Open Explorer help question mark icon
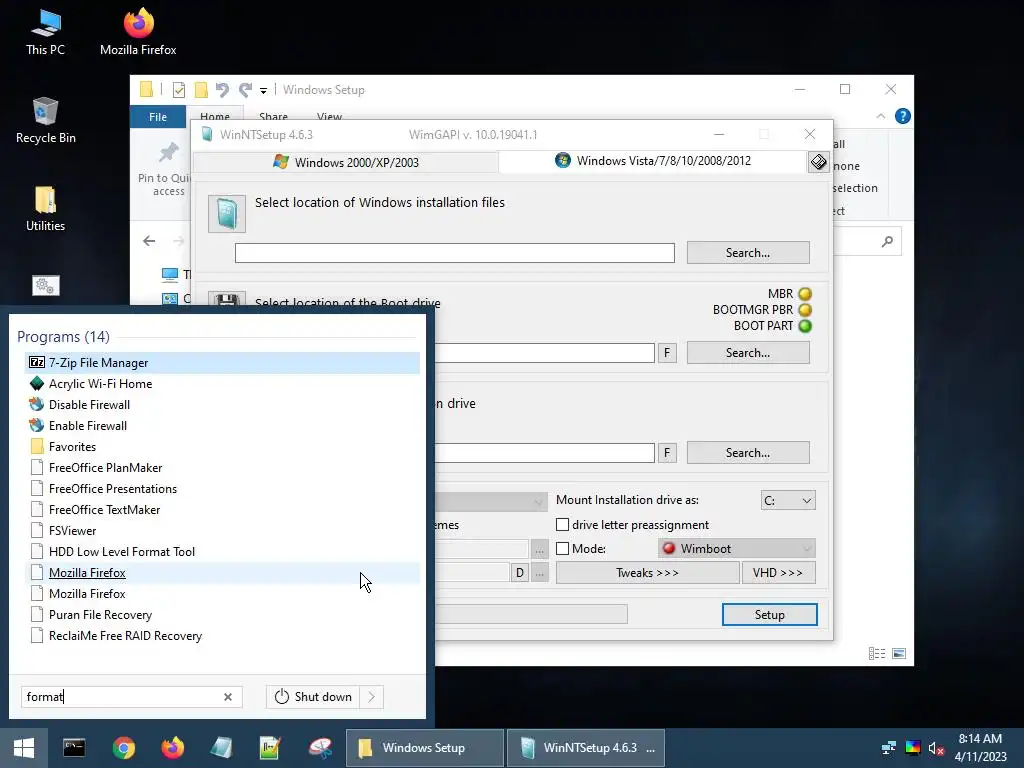This screenshot has height=768, width=1024. point(903,116)
